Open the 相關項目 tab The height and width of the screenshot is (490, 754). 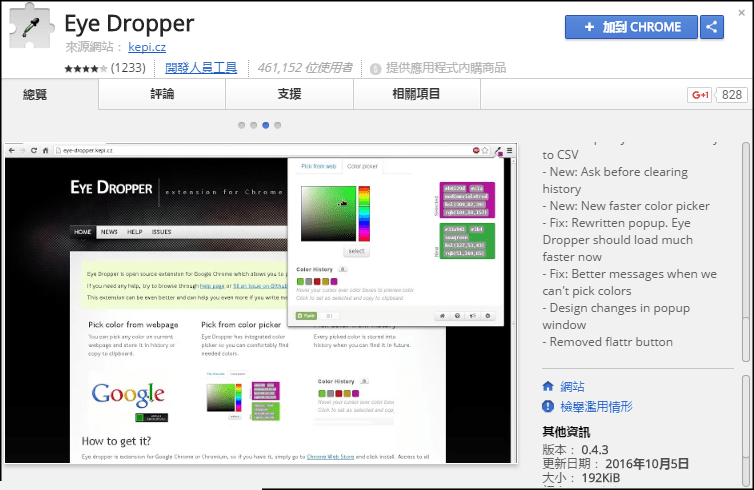416,94
